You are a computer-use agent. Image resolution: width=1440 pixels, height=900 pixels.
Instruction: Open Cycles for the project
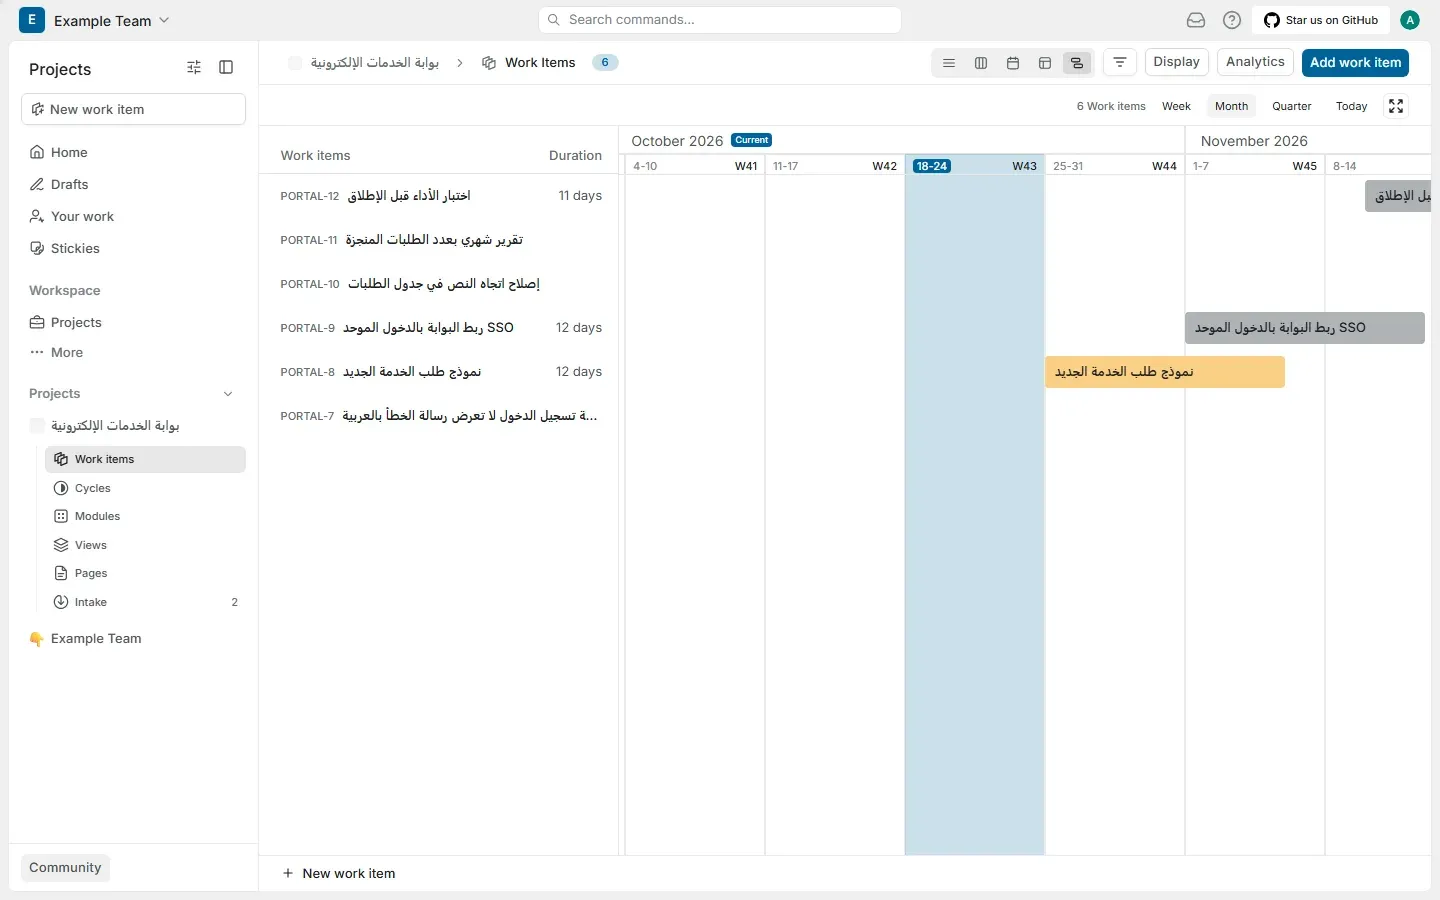145,488
